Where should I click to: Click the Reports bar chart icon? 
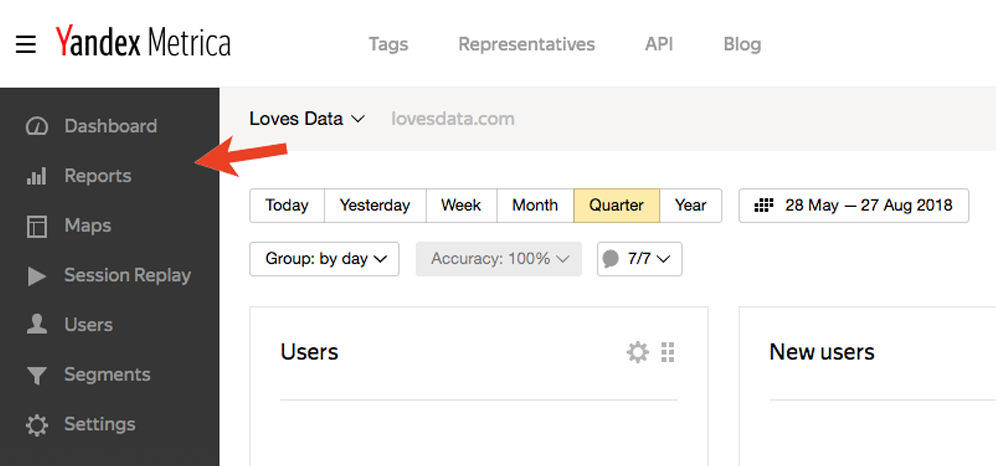click(37, 176)
